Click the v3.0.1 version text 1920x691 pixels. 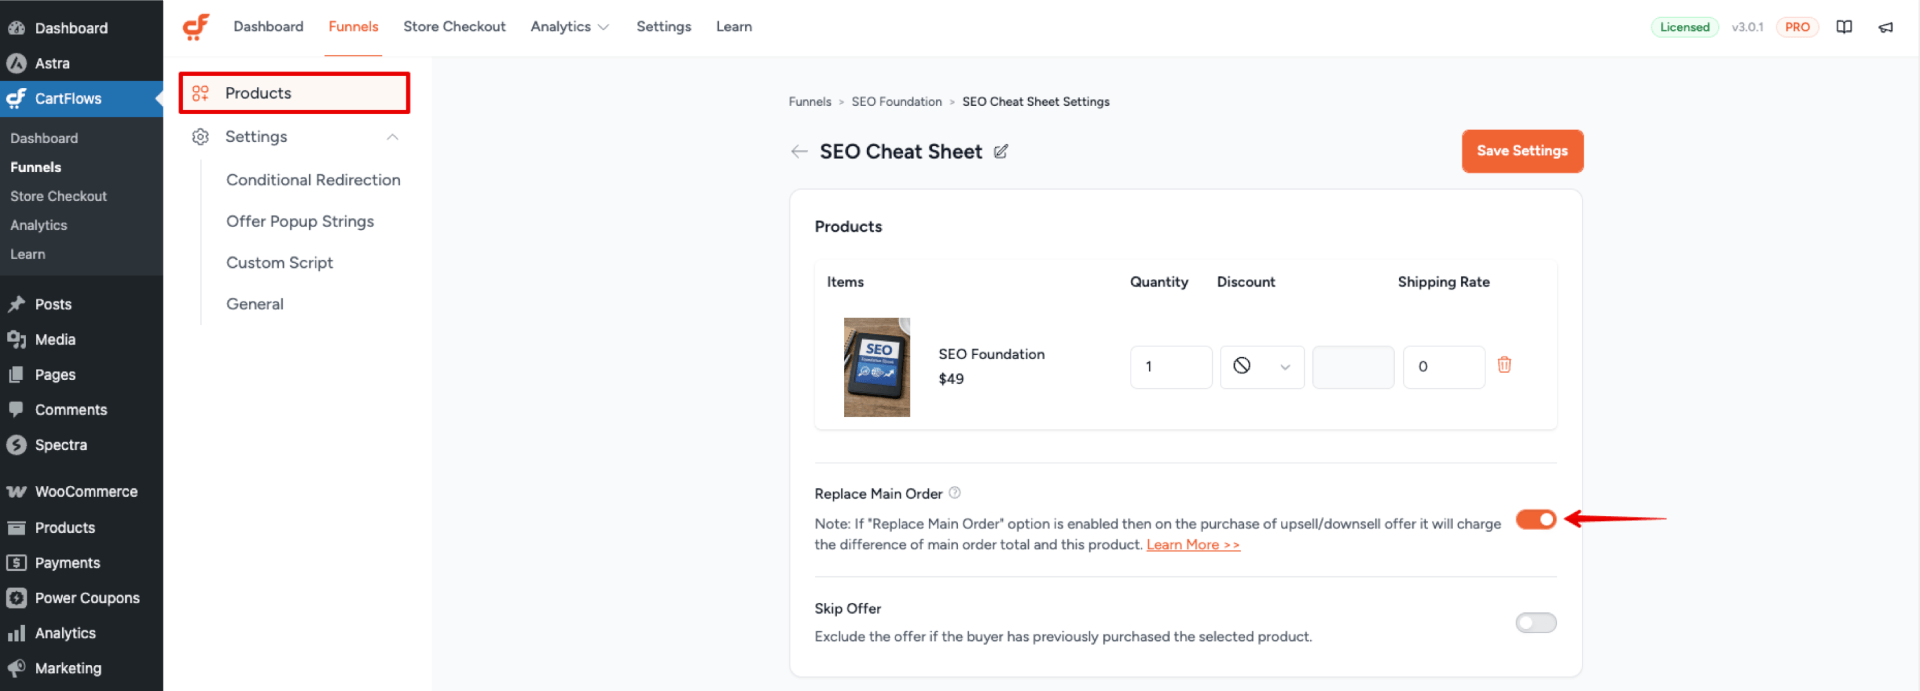(1747, 27)
